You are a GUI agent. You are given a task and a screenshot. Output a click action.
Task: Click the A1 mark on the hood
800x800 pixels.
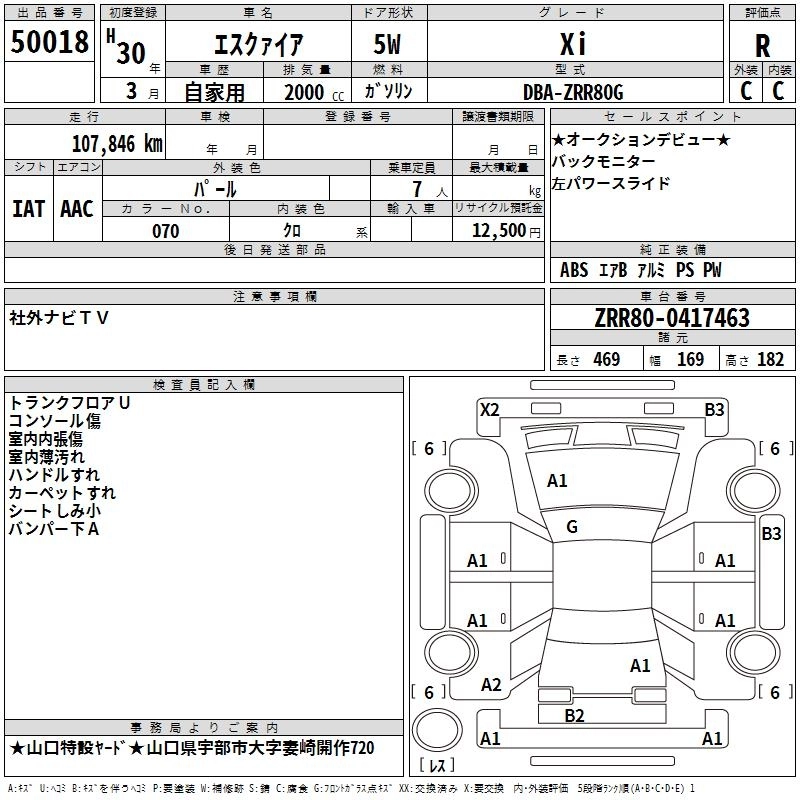click(x=557, y=481)
